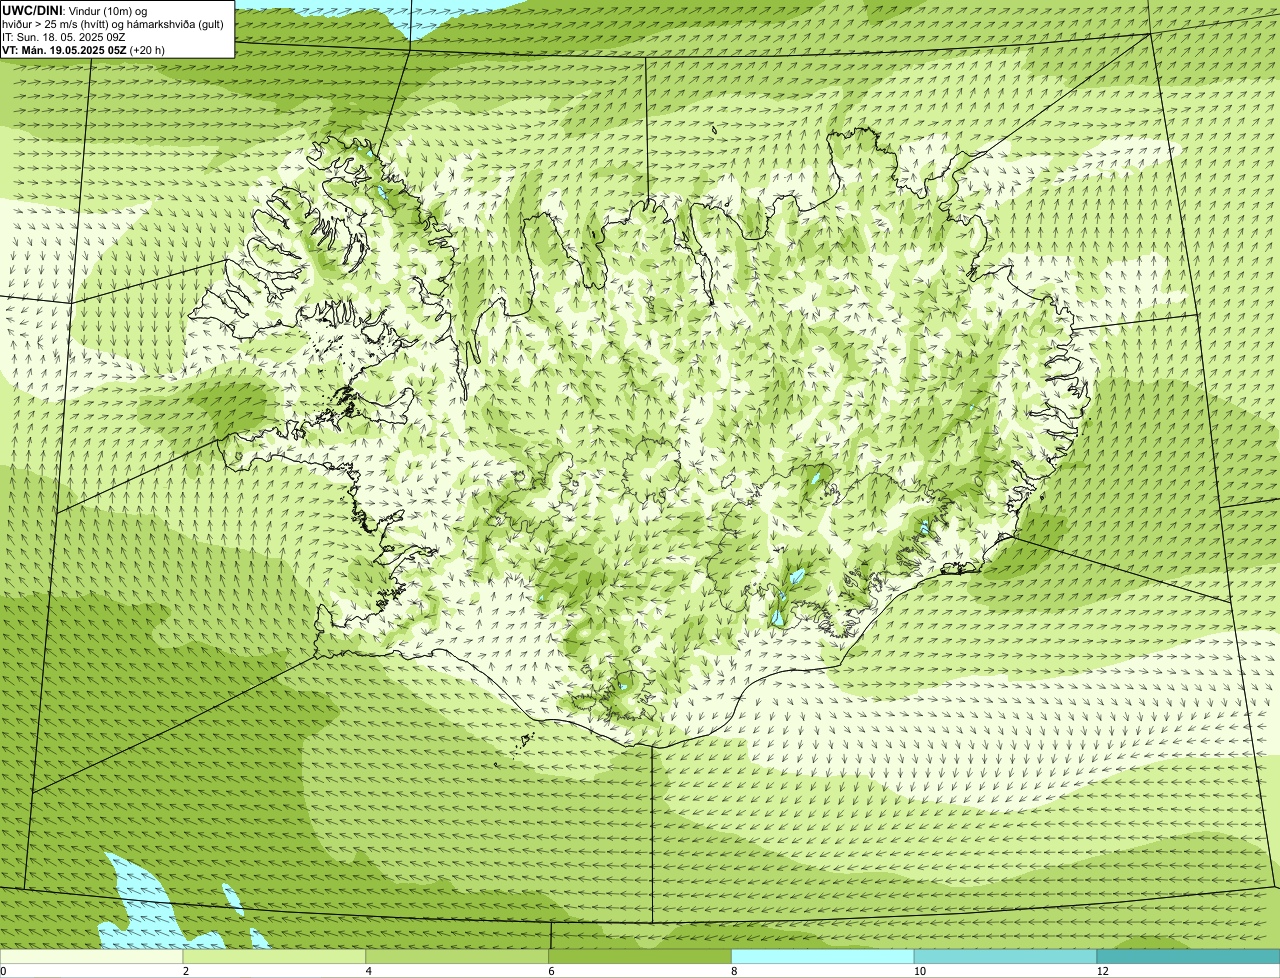
Task: Click the 'UWC/DINI: Vindur (10m) og' title line
Action: pyautogui.click(x=75, y=10)
